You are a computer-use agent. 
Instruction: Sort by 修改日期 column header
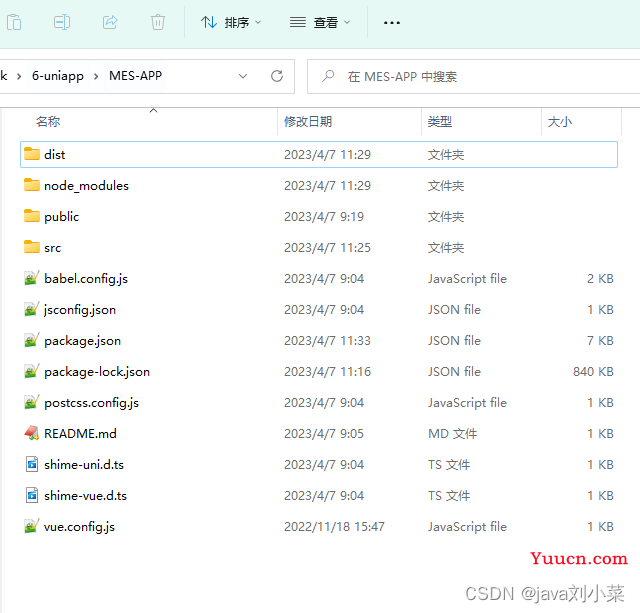[x=308, y=121]
